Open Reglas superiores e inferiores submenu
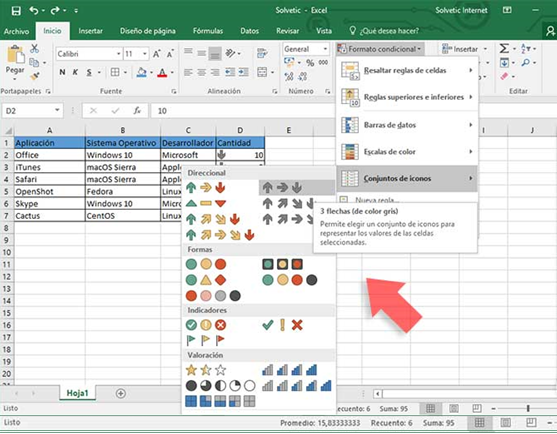Image resolution: width=557 pixels, height=434 pixels. click(x=407, y=97)
